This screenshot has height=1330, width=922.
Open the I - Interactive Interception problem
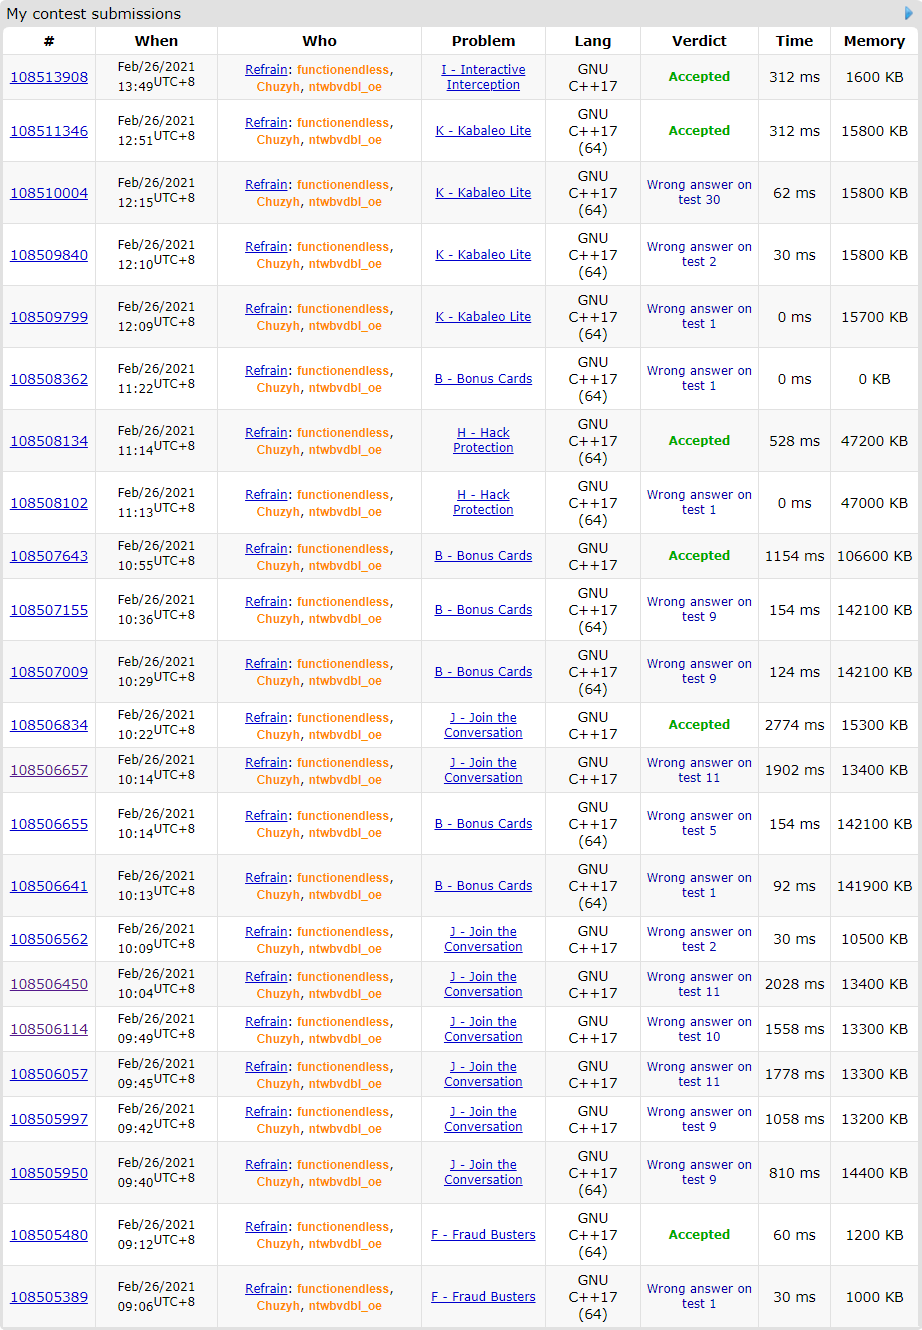click(483, 77)
